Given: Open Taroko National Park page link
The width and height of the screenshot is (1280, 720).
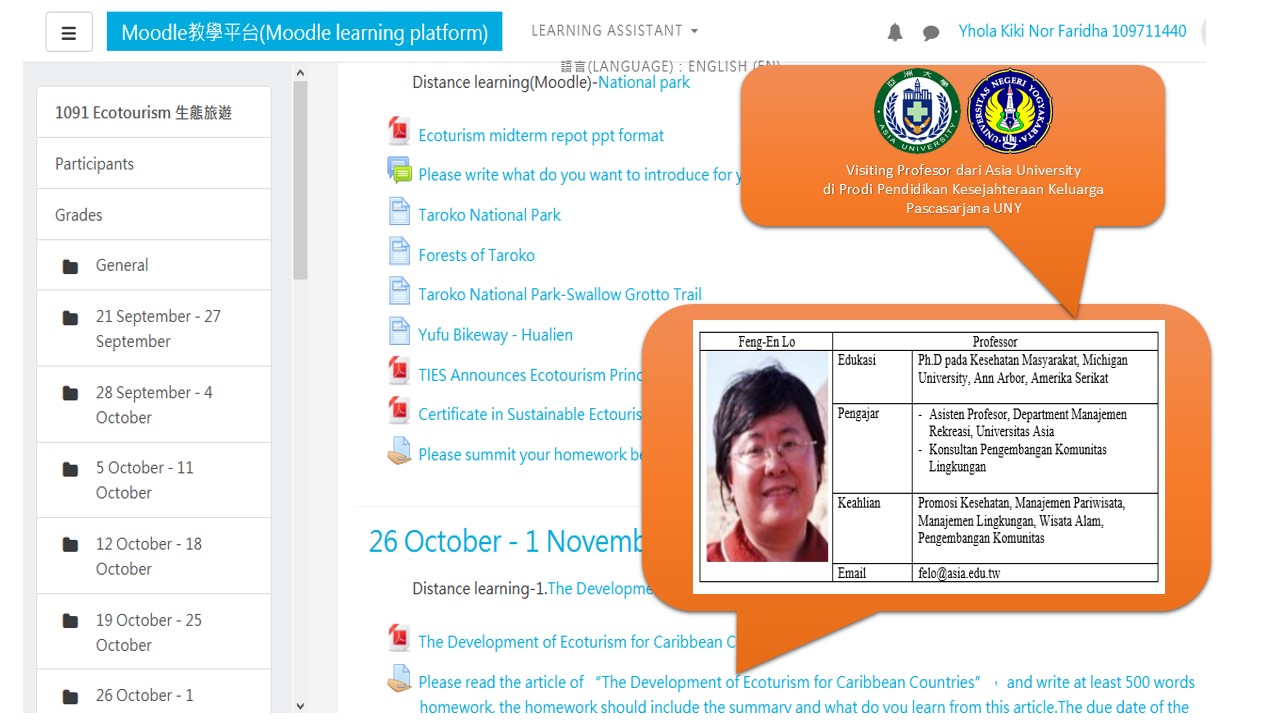Looking at the screenshot, I should (x=490, y=215).
